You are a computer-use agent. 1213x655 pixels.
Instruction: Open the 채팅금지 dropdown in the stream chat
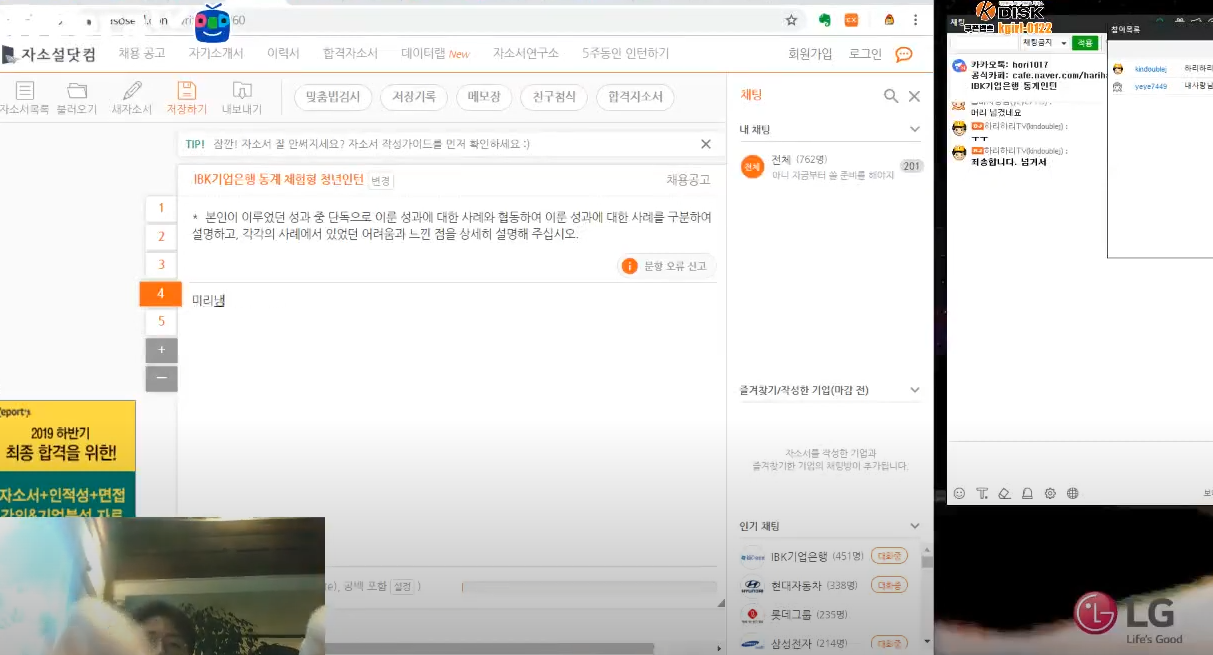(x=1043, y=43)
